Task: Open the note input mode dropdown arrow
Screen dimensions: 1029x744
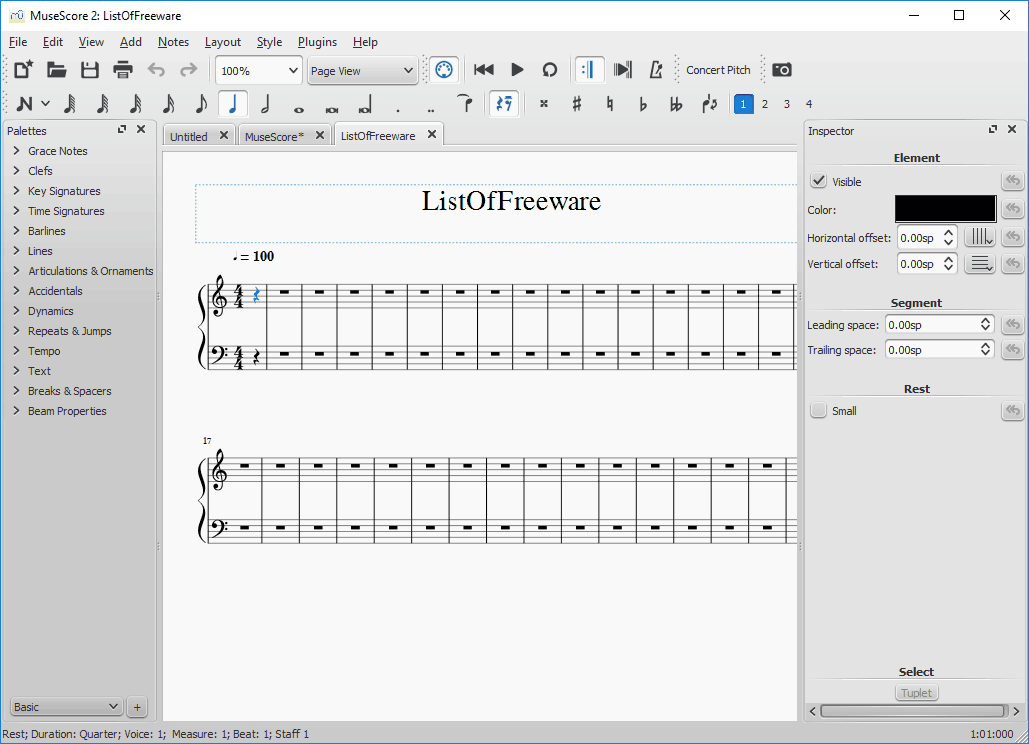Action: 45,104
